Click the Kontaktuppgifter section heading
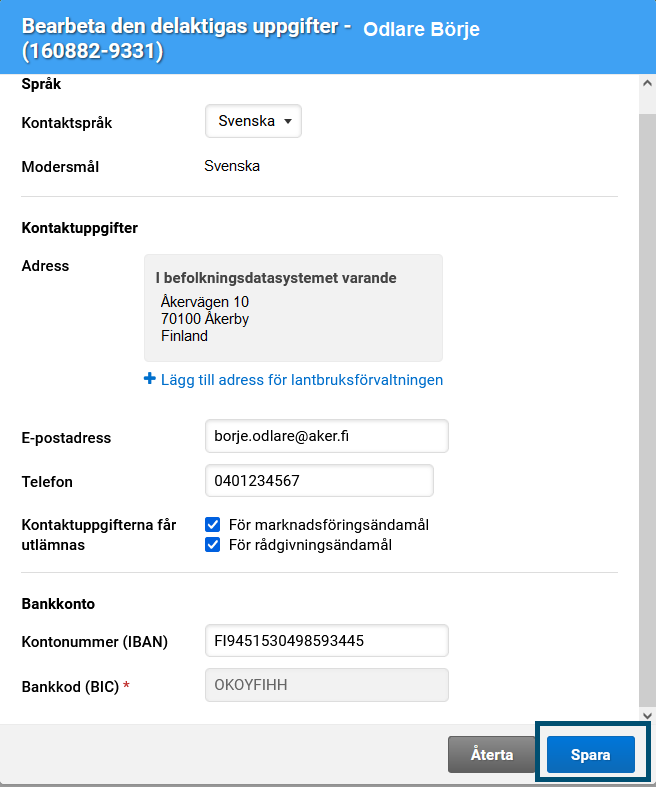 pos(79,228)
